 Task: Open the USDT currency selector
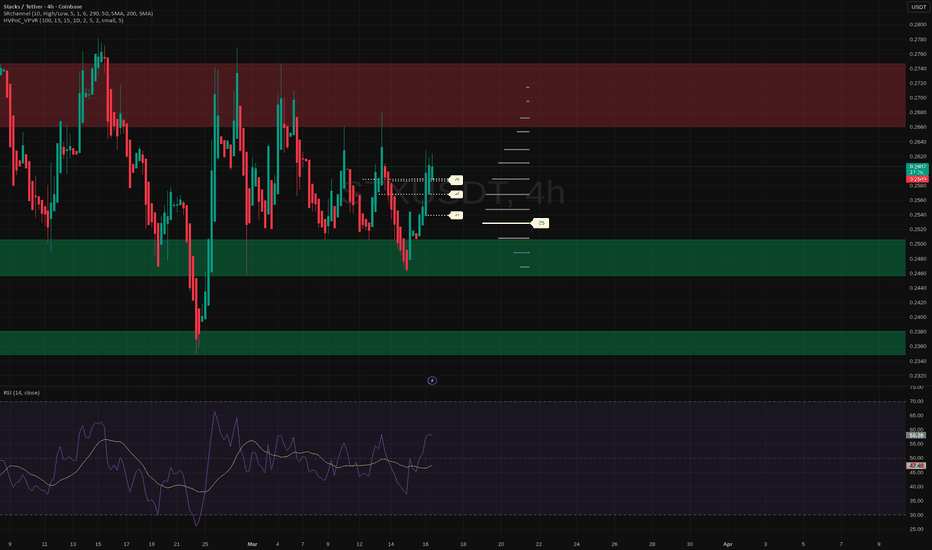click(x=919, y=7)
